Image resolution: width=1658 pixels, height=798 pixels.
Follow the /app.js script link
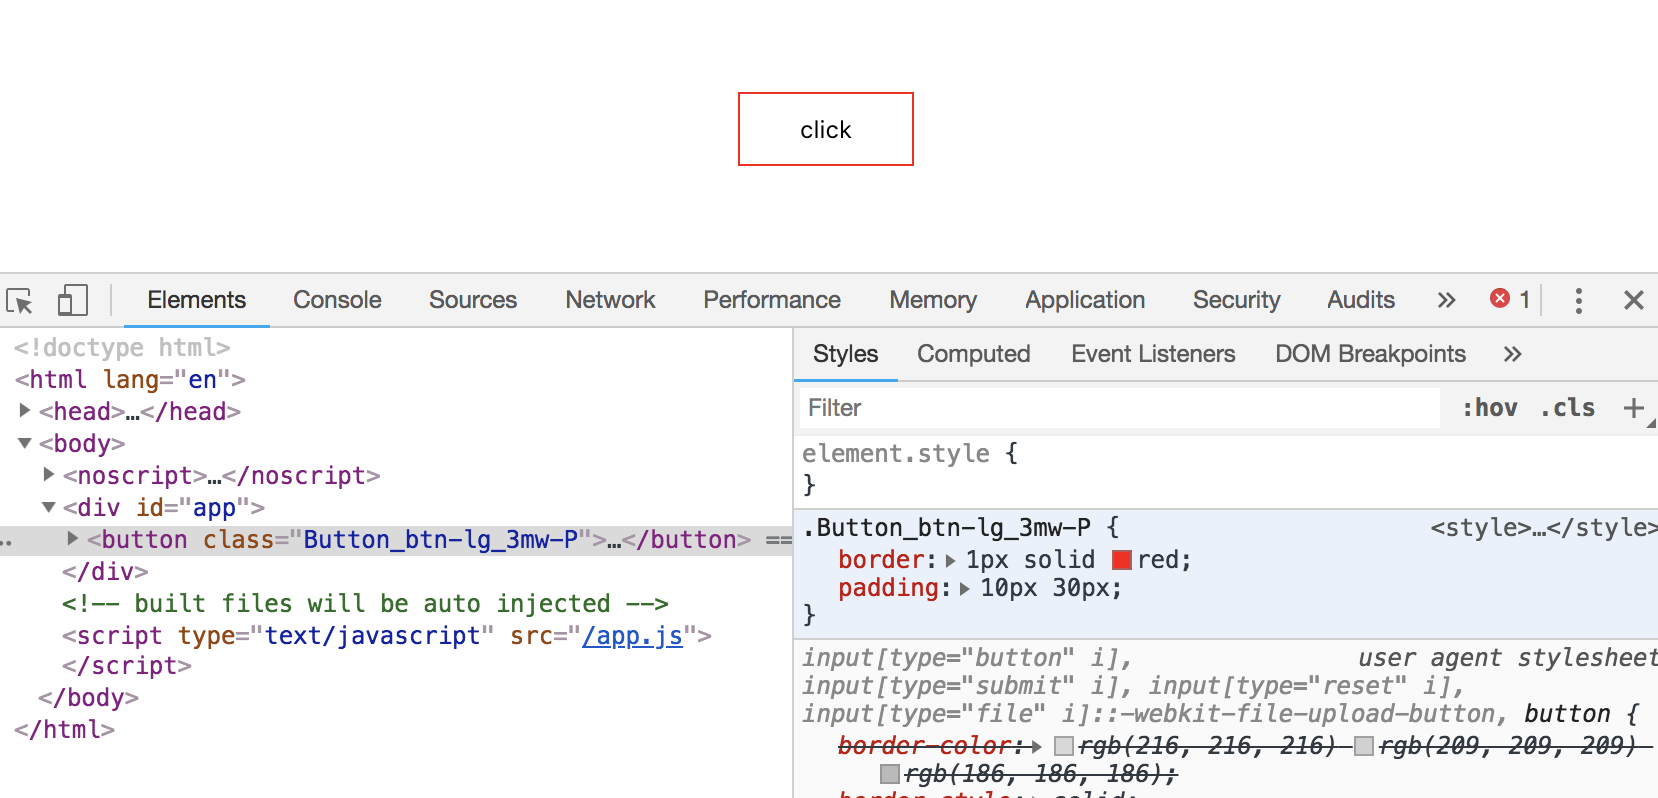[633, 636]
